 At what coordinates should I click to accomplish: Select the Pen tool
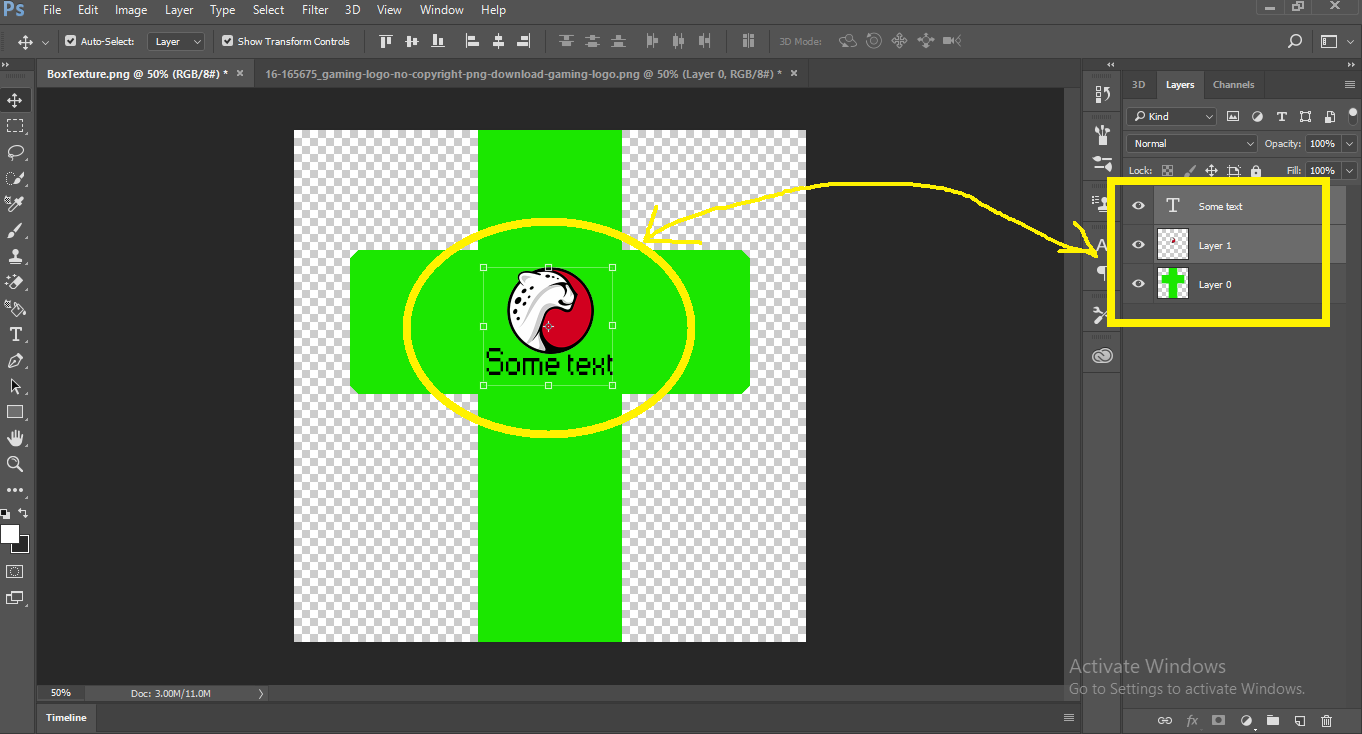pyautogui.click(x=15, y=360)
